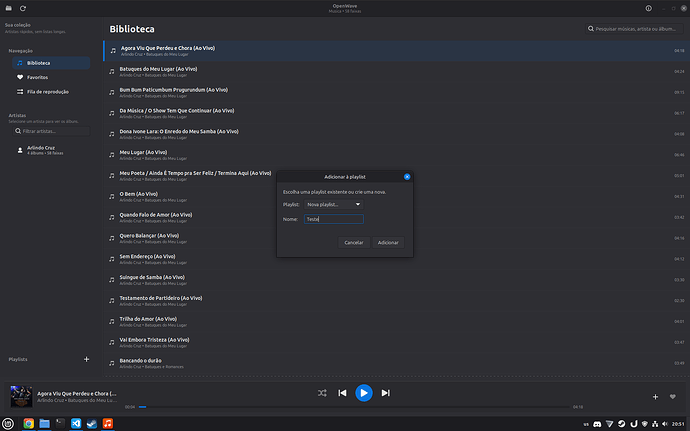Skip to the next track
690x431 pixels.
pyautogui.click(x=385, y=393)
